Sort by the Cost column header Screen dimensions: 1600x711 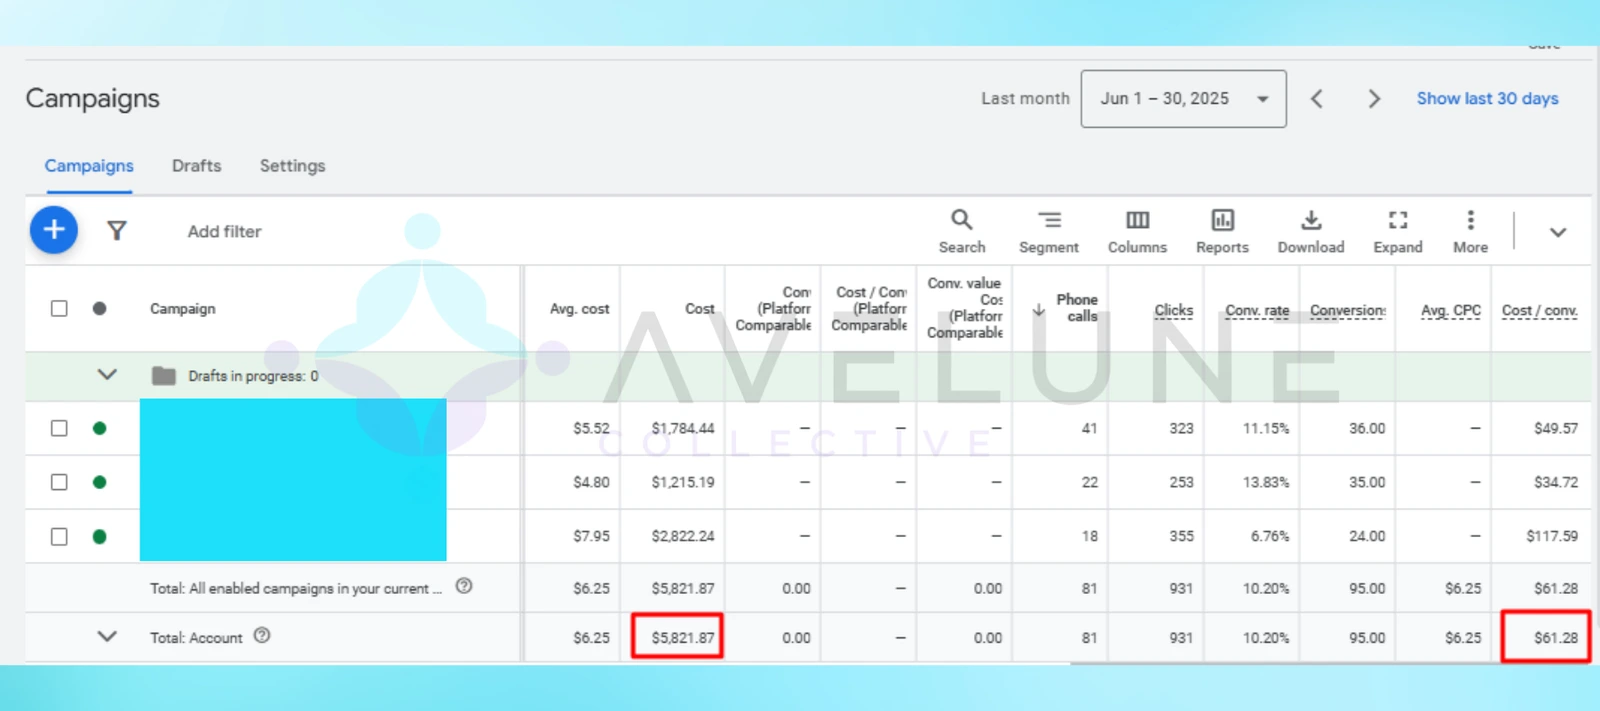pos(700,309)
